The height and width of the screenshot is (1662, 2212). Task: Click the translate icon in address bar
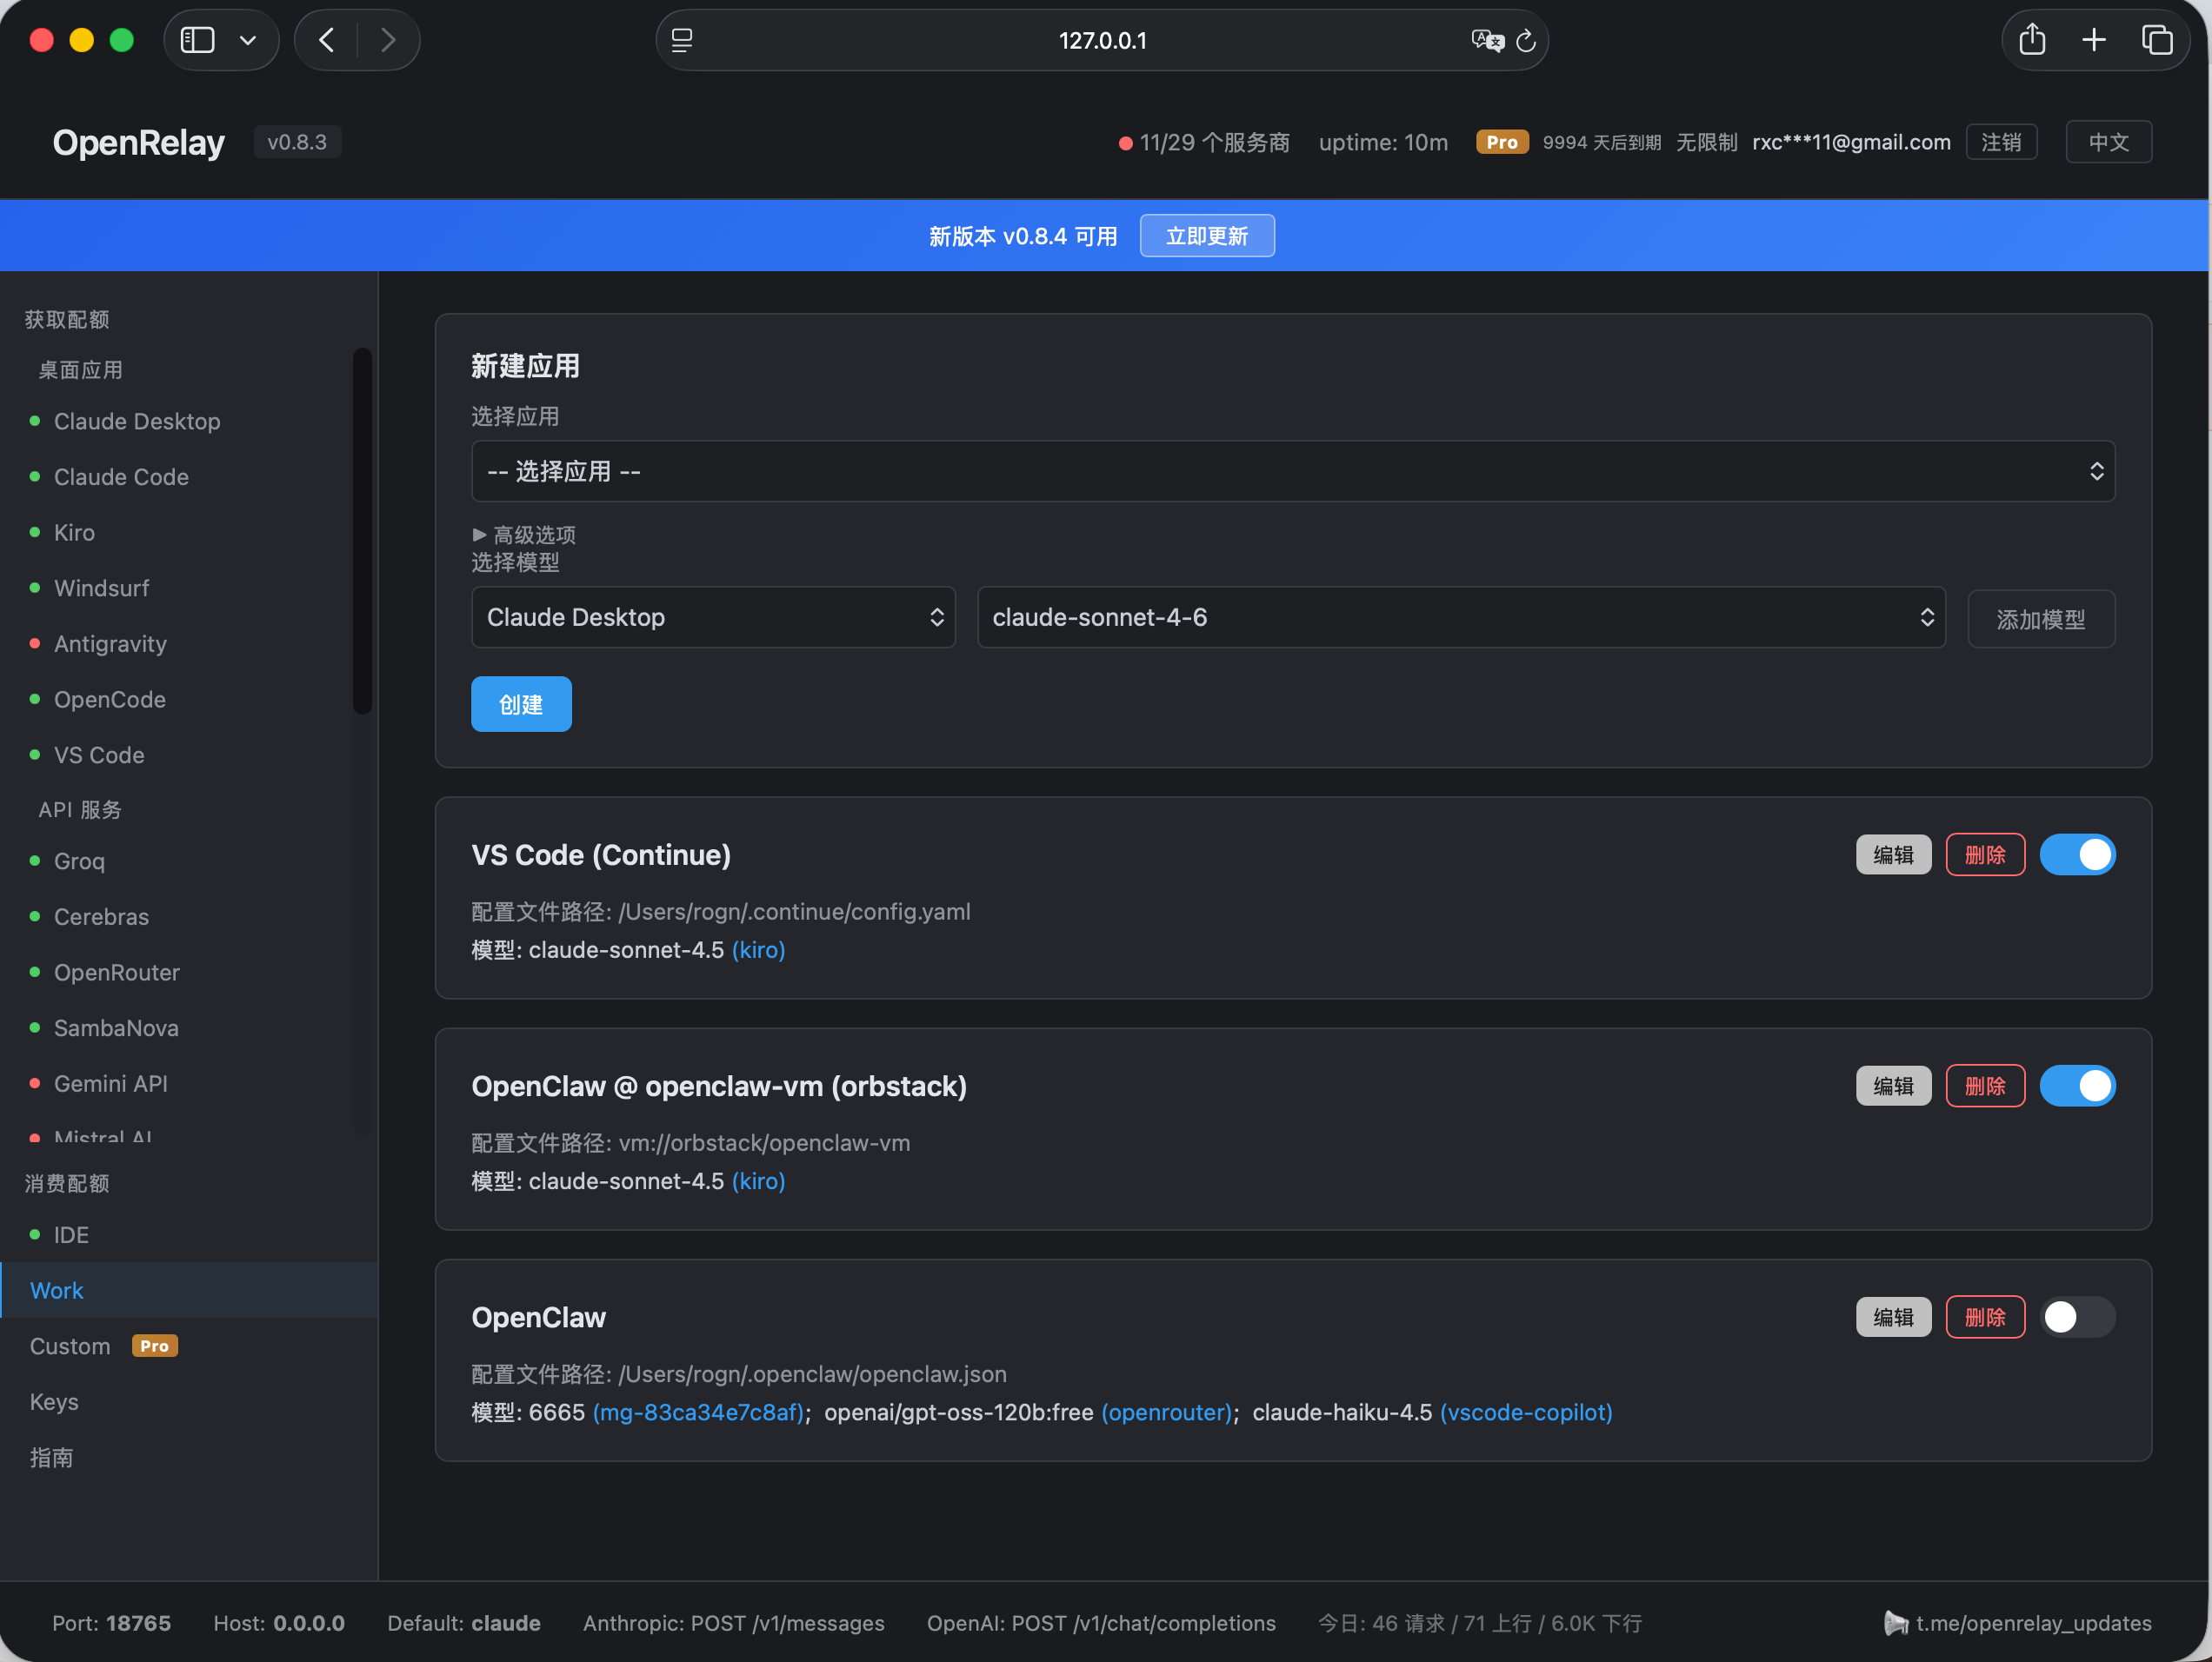[x=1487, y=40]
